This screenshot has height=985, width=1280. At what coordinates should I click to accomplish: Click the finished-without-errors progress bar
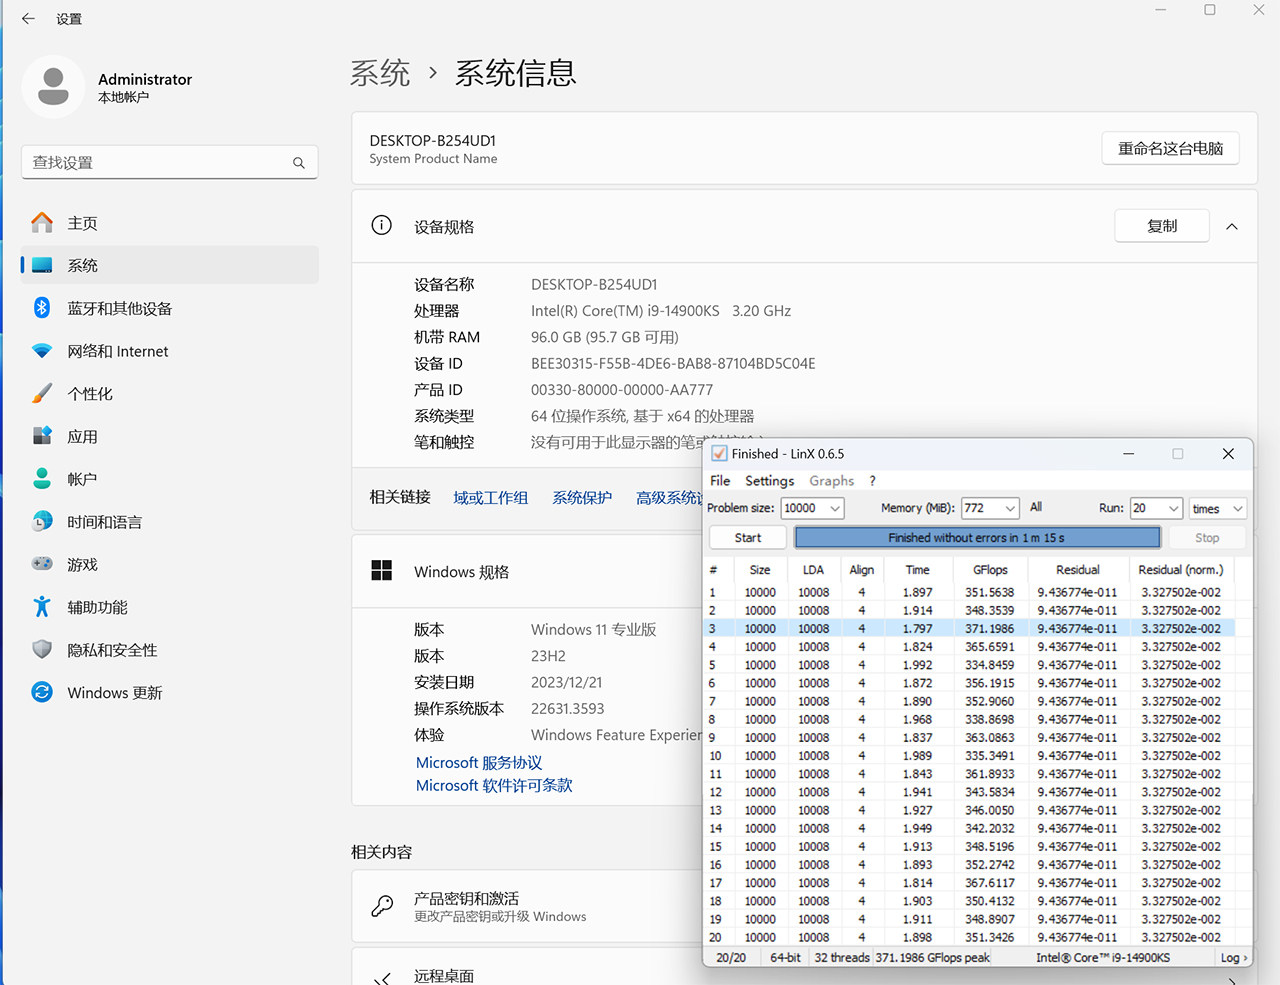(x=977, y=538)
